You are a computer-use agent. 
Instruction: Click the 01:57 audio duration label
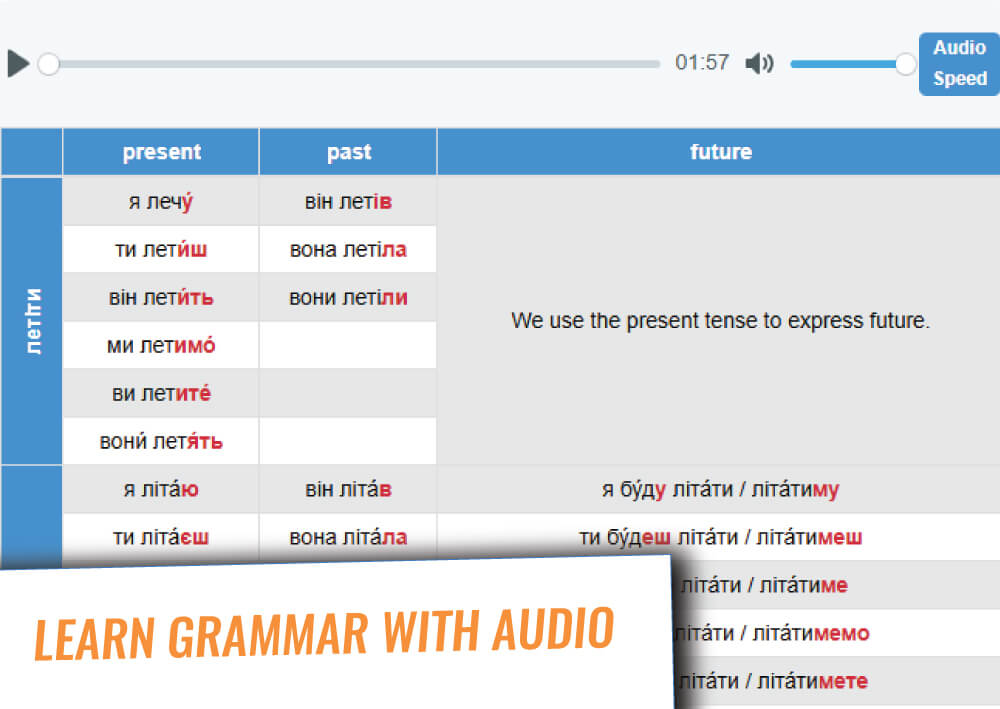coord(702,63)
